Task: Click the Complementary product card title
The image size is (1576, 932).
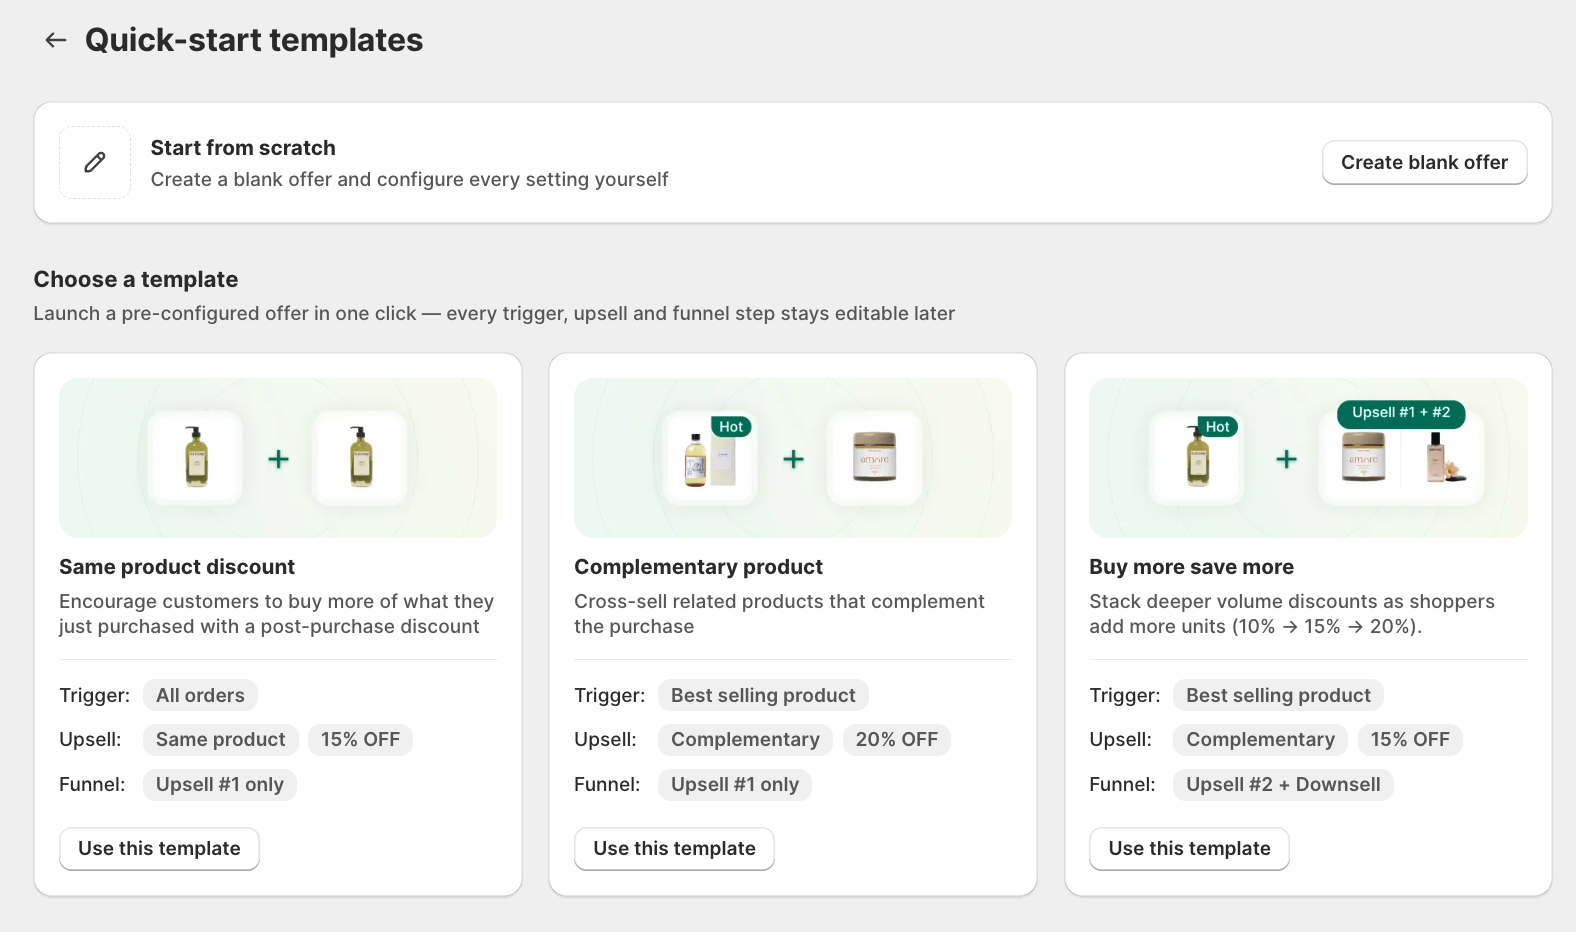Action: (x=698, y=567)
